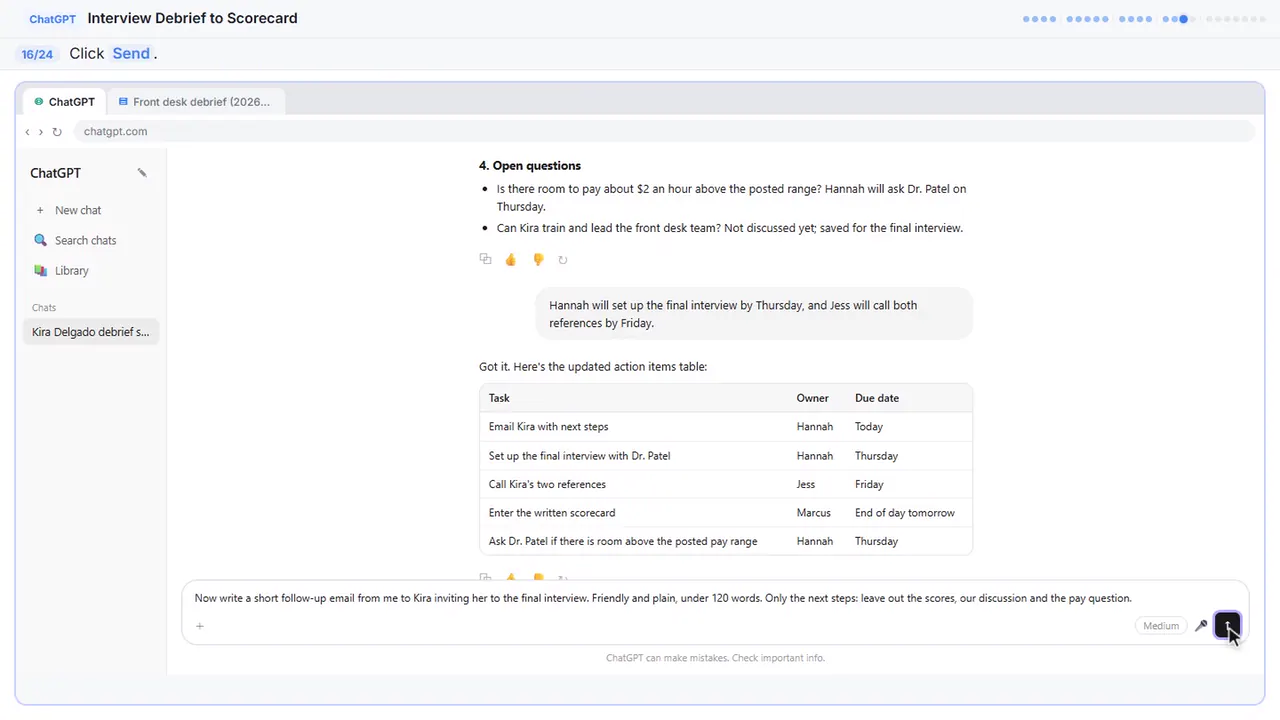
Task: Regenerate the Open questions response
Action: [x=563, y=259]
